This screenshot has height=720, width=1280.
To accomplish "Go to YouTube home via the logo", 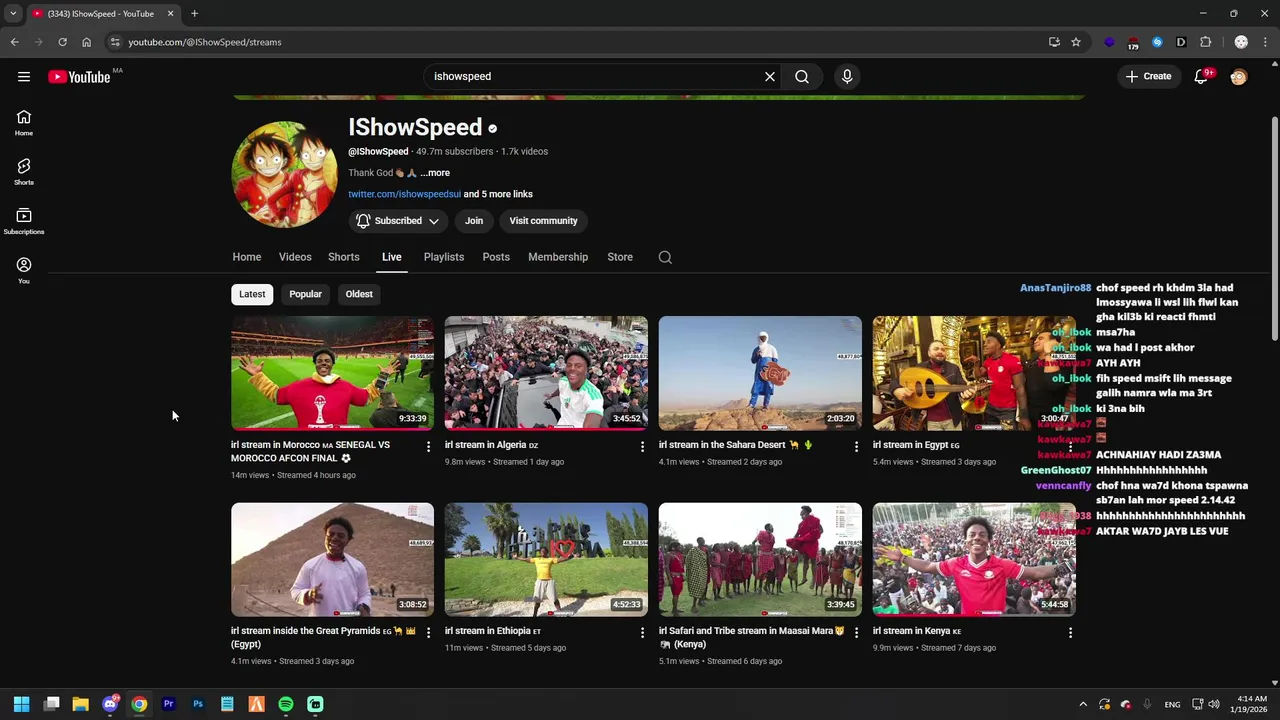I will click(x=79, y=77).
